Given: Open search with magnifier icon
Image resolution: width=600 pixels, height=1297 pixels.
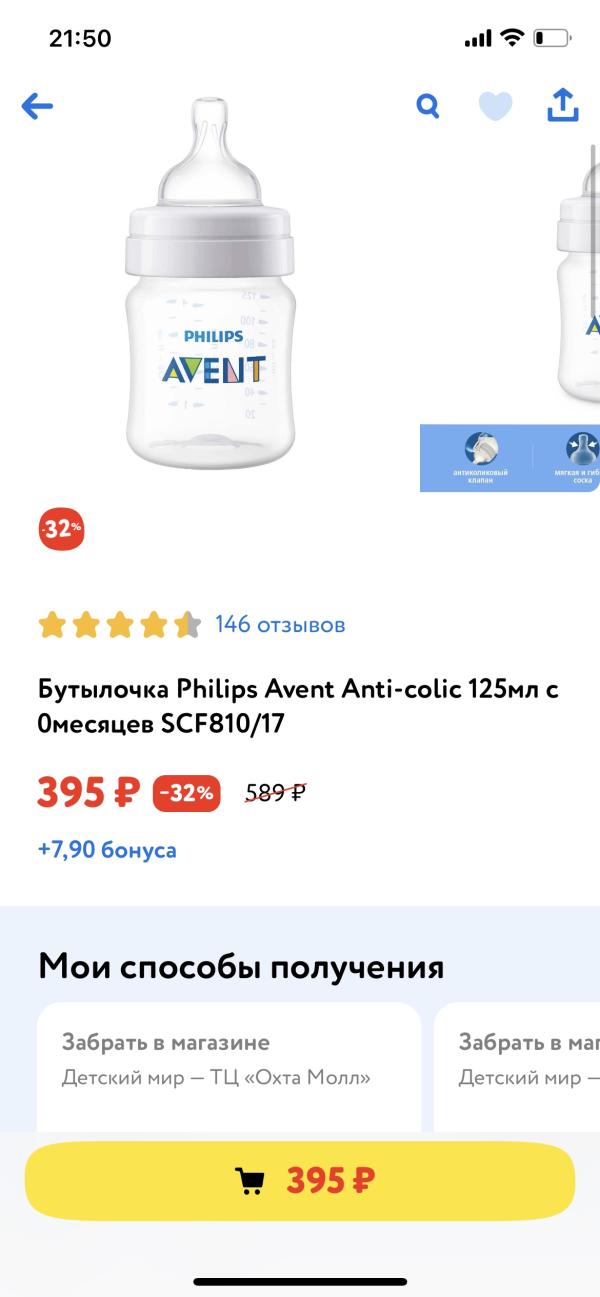Looking at the screenshot, I should pos(428,106).
